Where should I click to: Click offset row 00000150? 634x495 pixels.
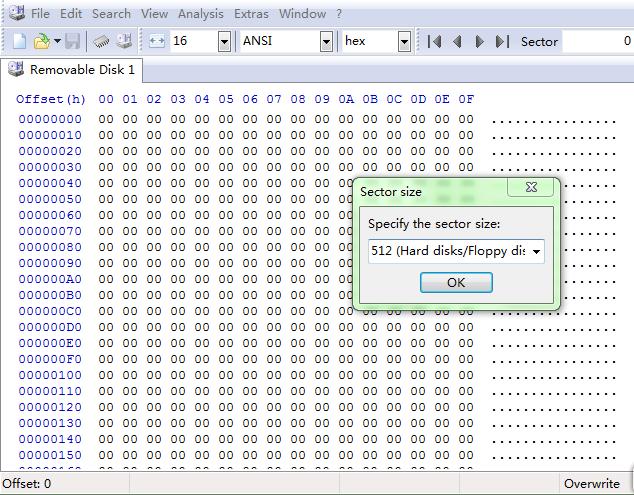pyautogui.click(x=50, y=455)
